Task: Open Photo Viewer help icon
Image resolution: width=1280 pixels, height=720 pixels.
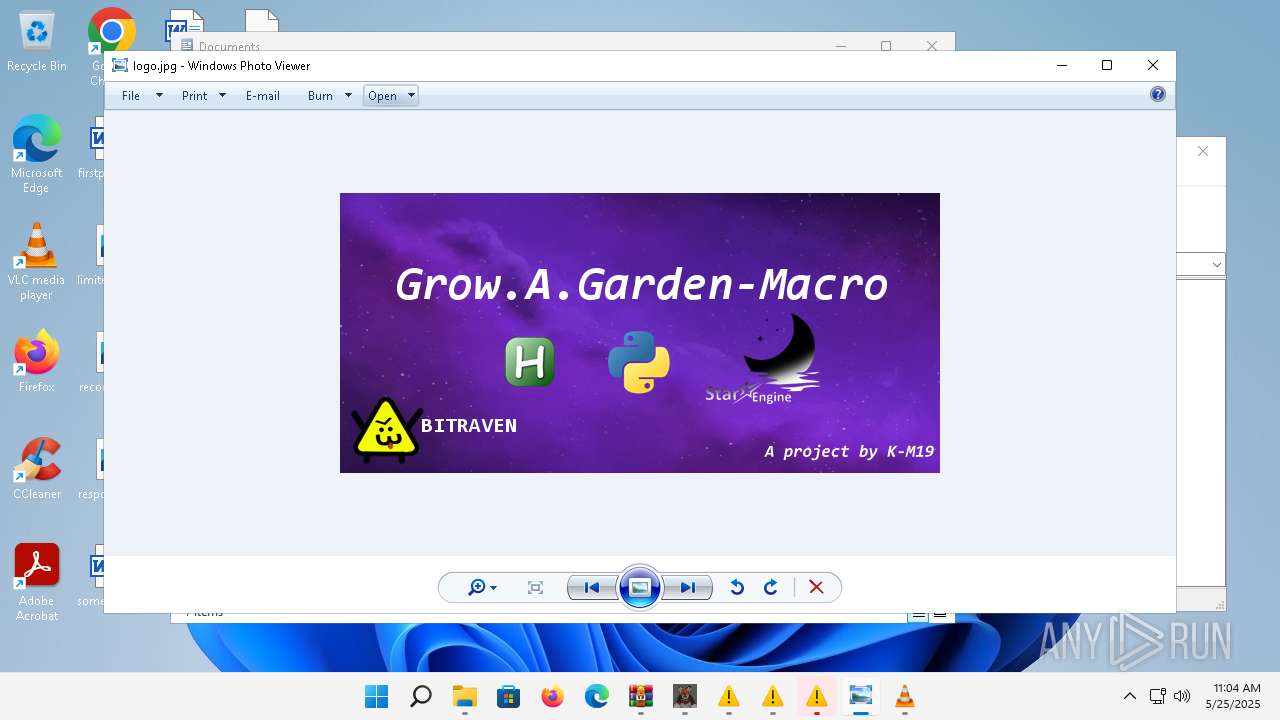Action: pyautogui.click(x=1158, y=94)
